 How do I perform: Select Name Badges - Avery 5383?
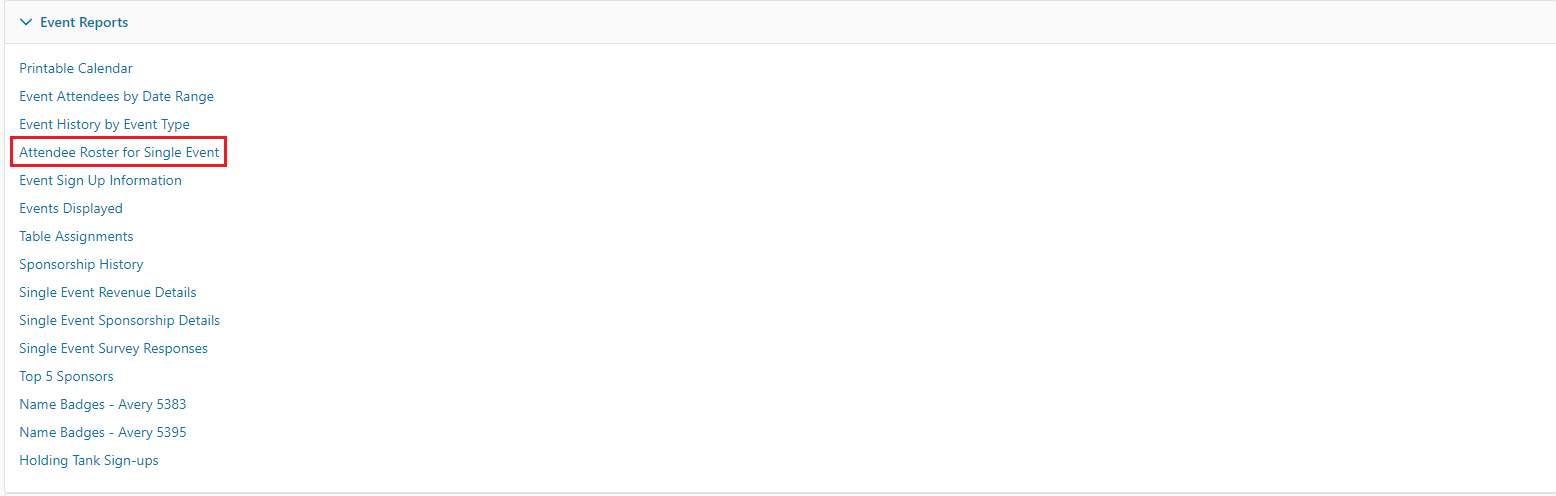[103, 404]
